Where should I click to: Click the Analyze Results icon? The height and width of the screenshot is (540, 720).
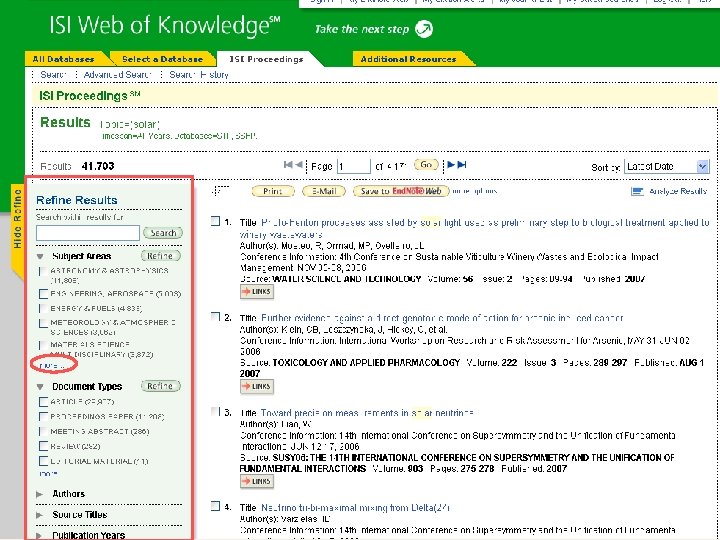(x=637, y=191)
